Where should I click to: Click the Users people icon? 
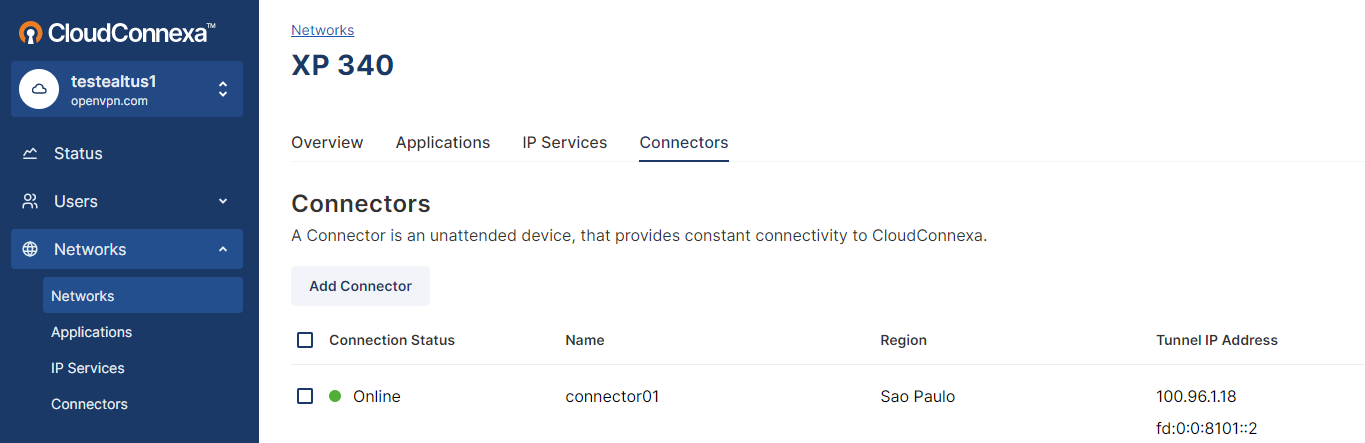(x=30, y=201)
